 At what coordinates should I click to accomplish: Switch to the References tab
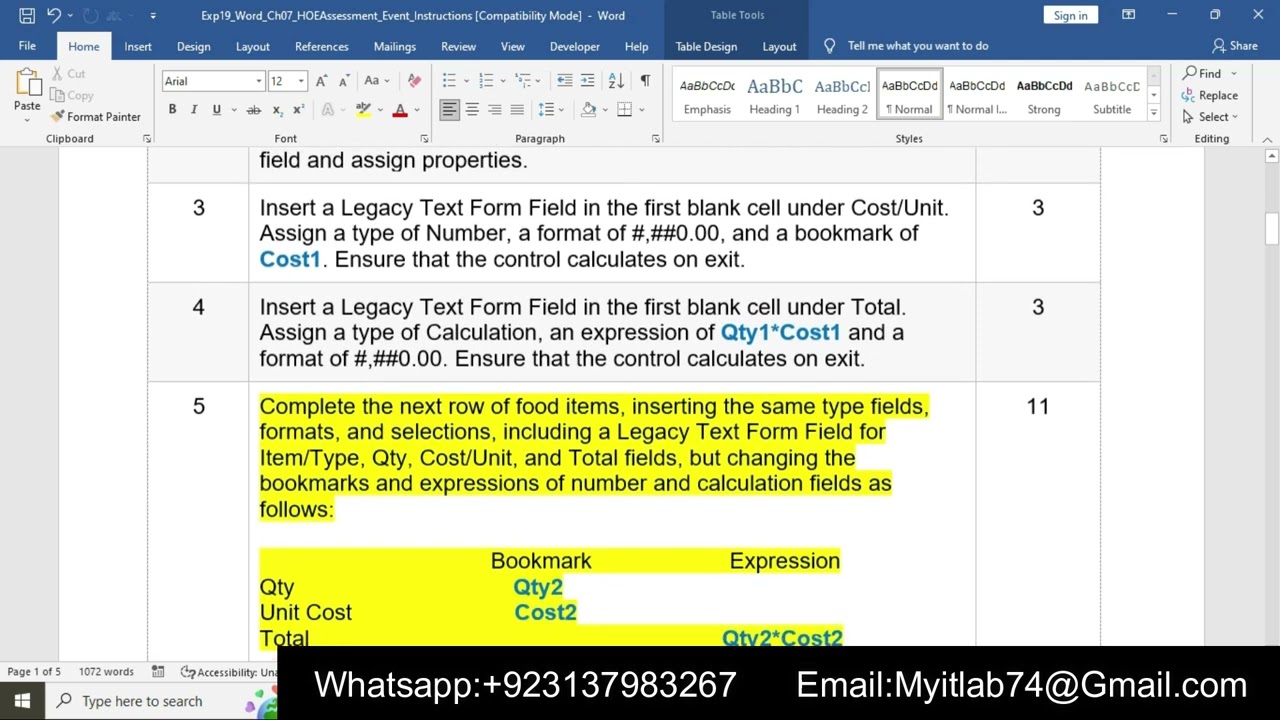pyautogui.click(x=322, y=46)
